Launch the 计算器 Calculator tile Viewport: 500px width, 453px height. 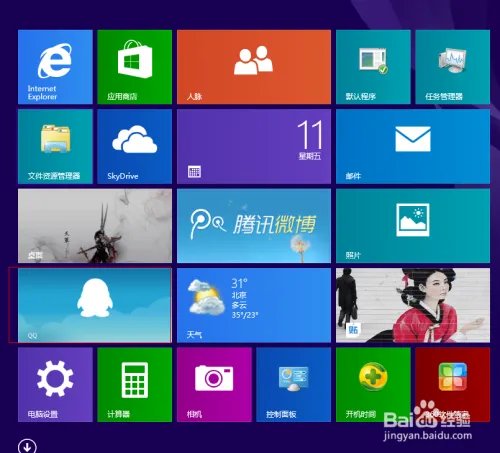(x=135, y=385)
